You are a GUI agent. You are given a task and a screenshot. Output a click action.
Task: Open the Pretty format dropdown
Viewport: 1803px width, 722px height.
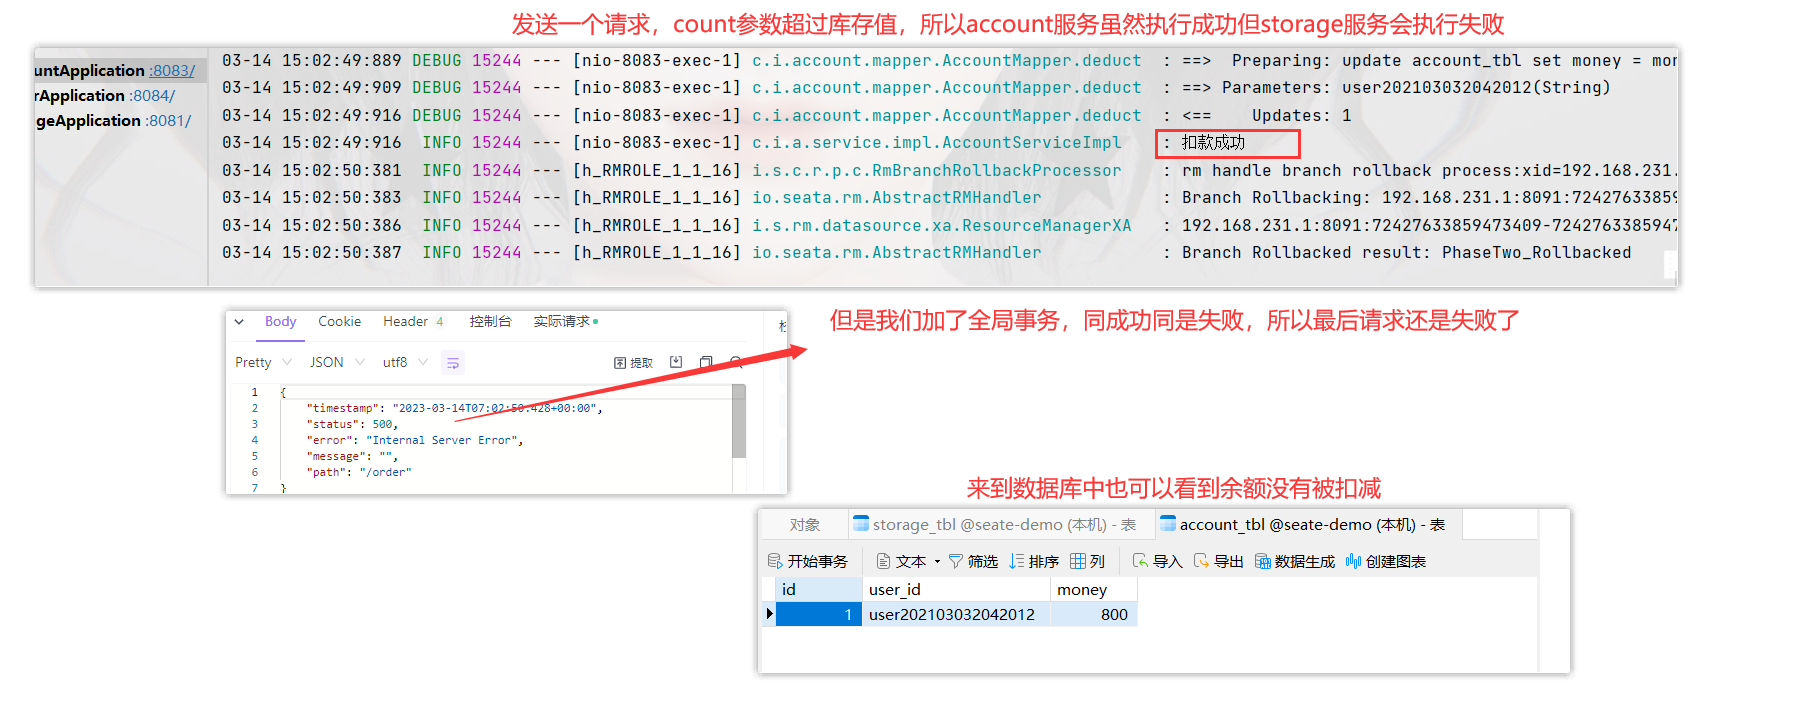[263, 362]
